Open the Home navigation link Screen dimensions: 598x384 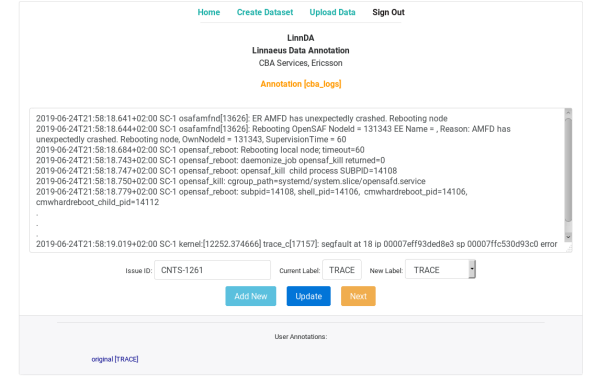[x=209, y=12]
